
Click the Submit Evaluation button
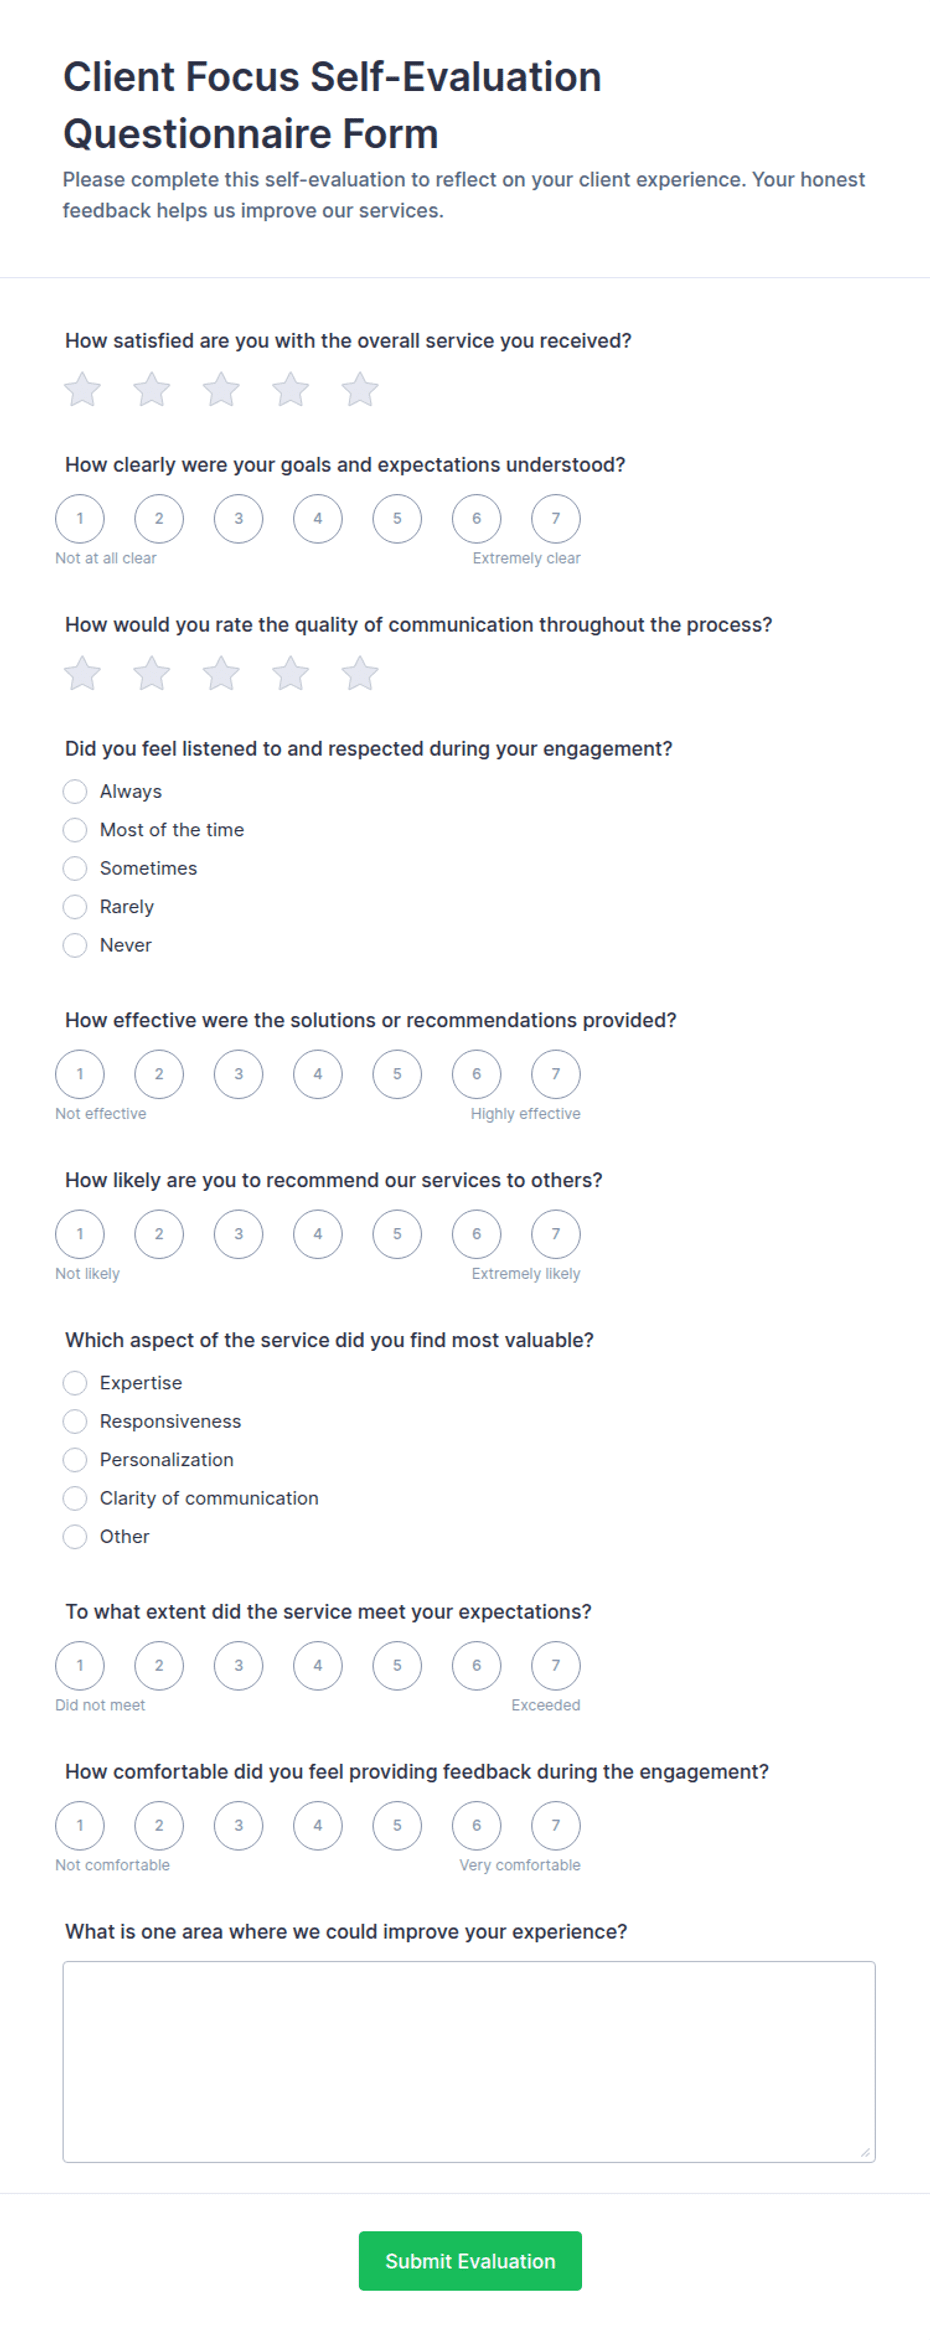[x=470, y=2261]
